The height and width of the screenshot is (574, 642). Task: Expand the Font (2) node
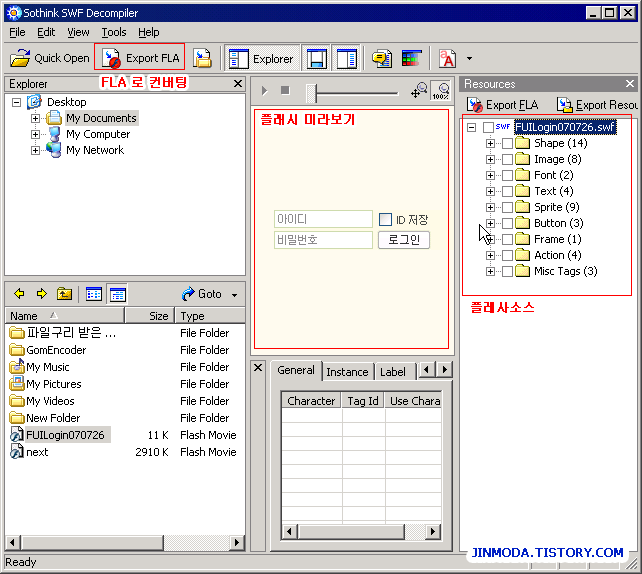tap(490, 175)
